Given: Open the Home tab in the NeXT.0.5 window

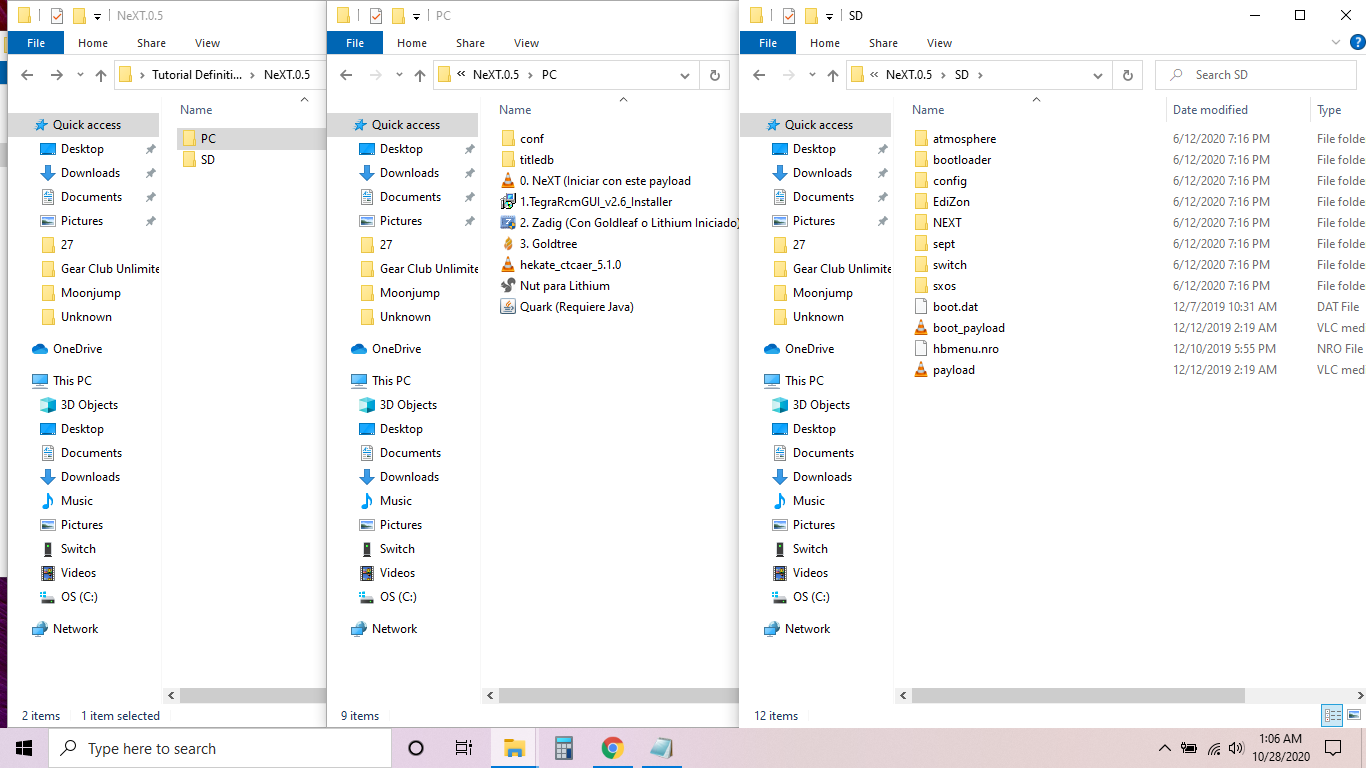Looking at the screenshot, I should pos(93,43).
